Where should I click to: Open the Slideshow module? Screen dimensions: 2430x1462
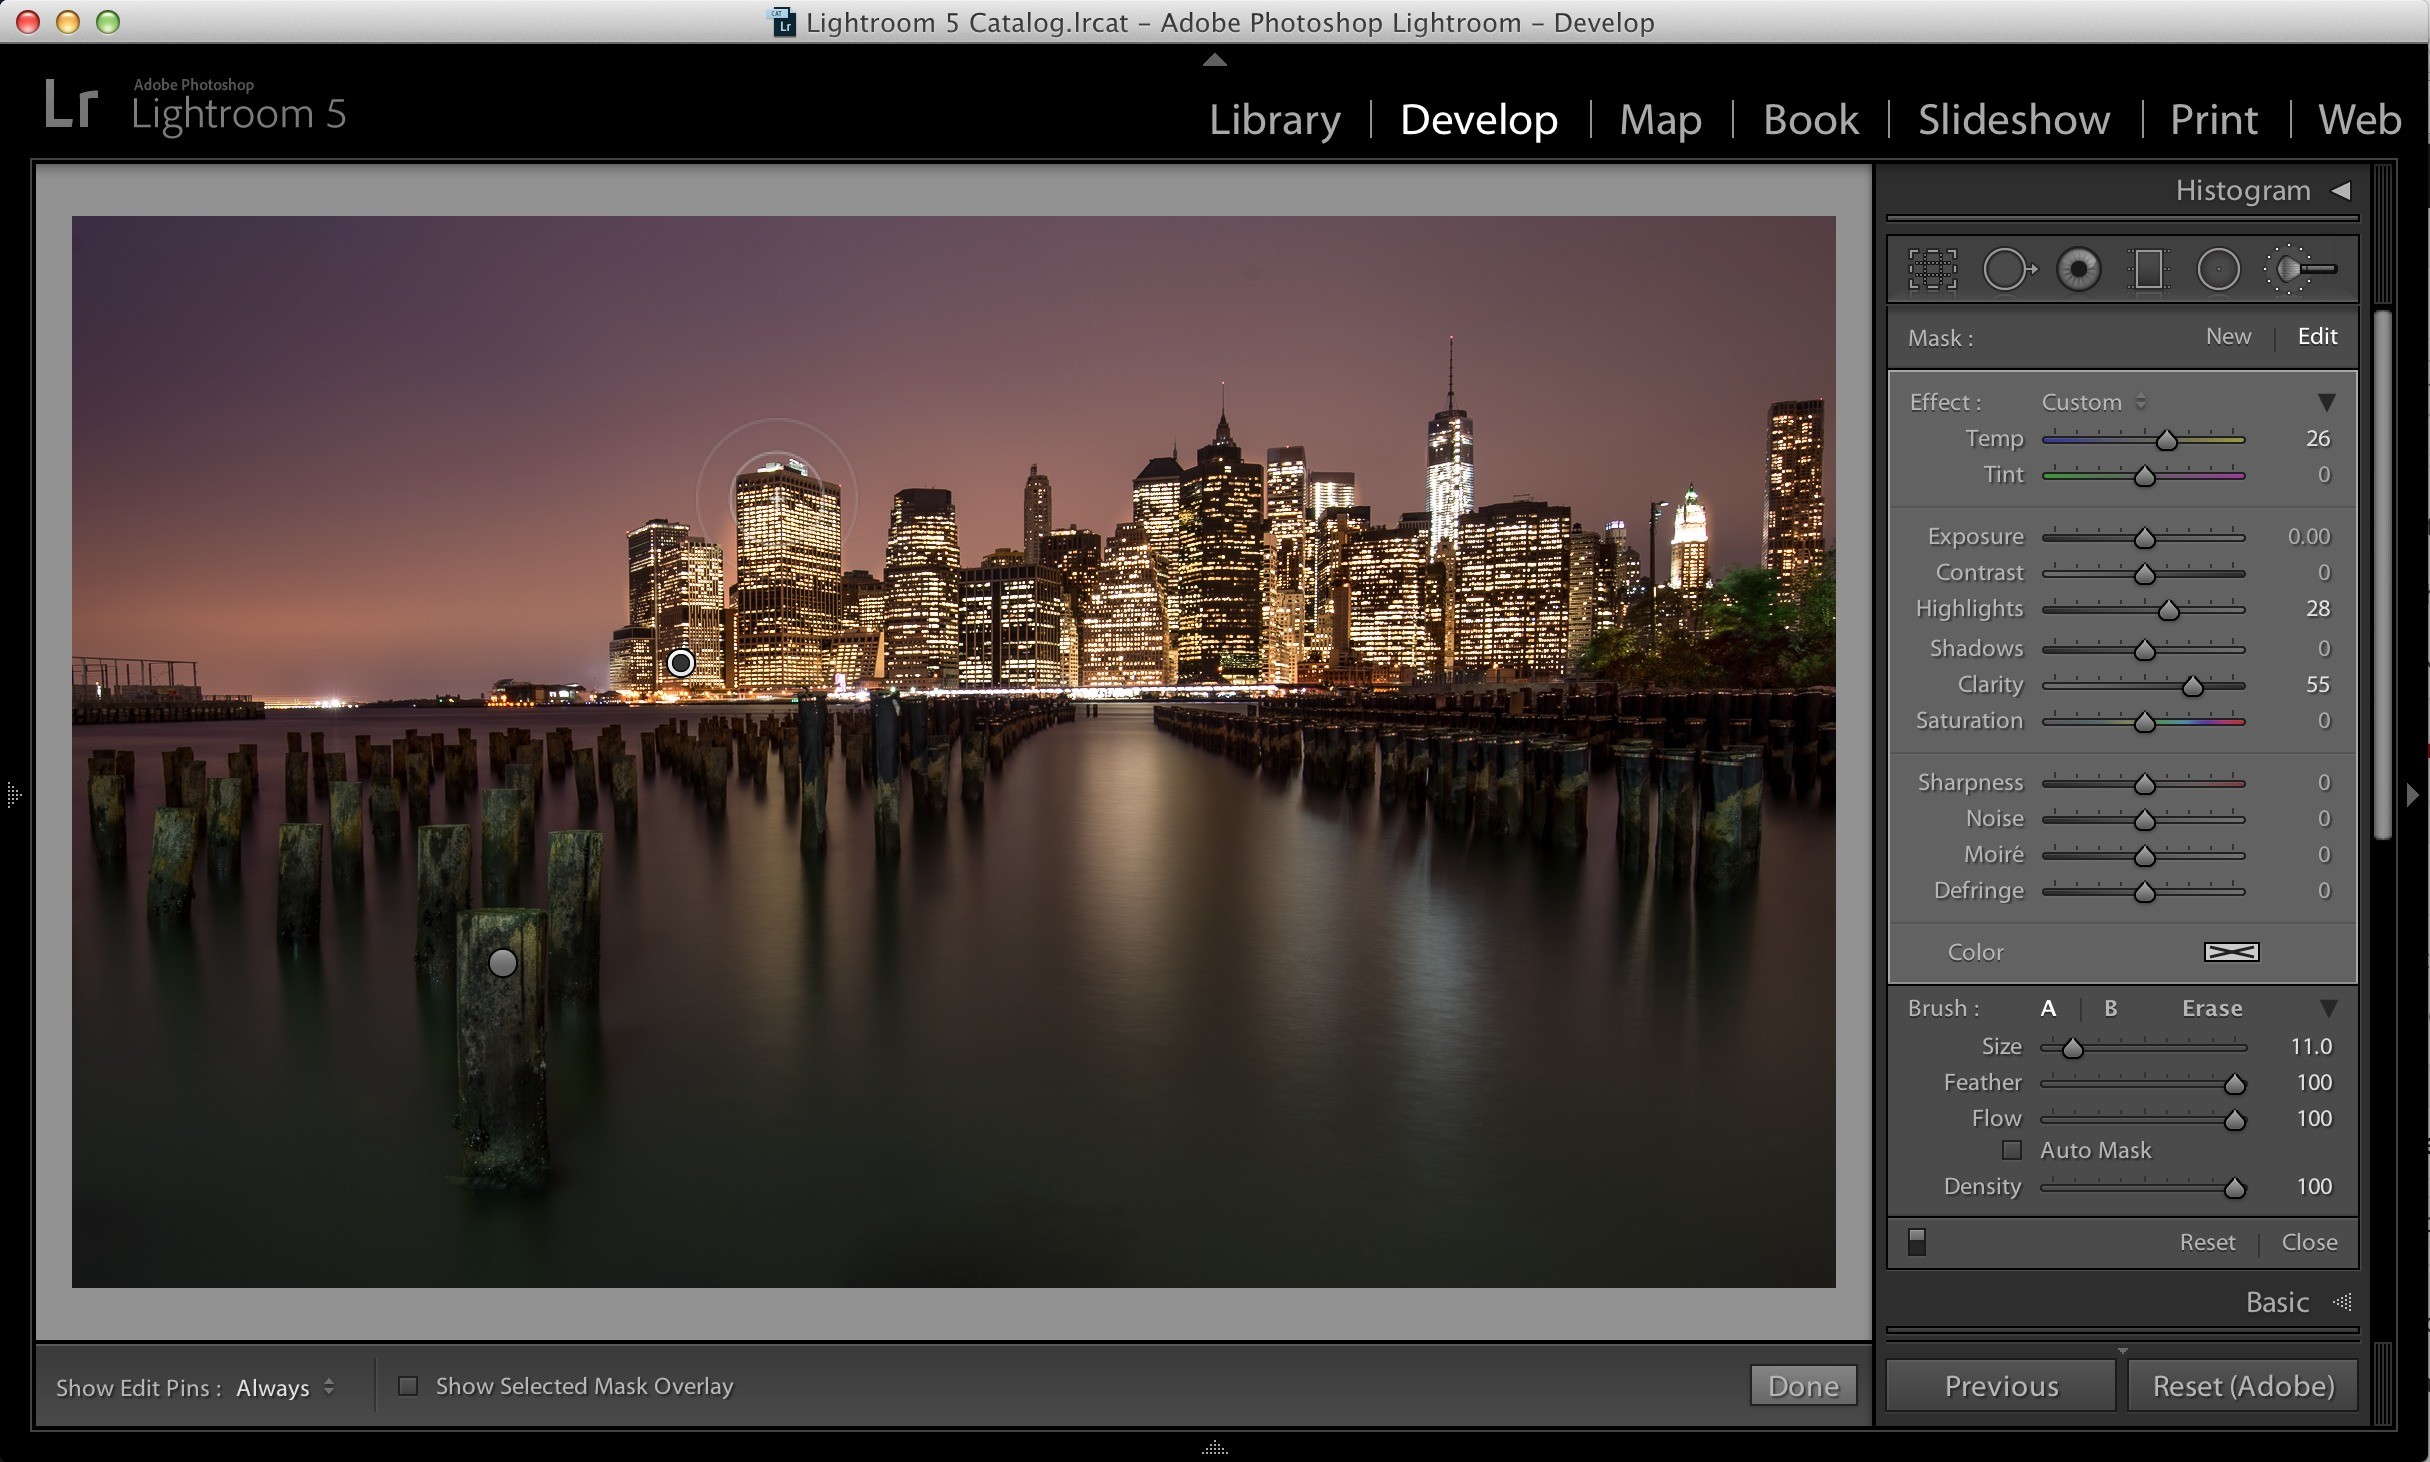(x=2014, y=120)
